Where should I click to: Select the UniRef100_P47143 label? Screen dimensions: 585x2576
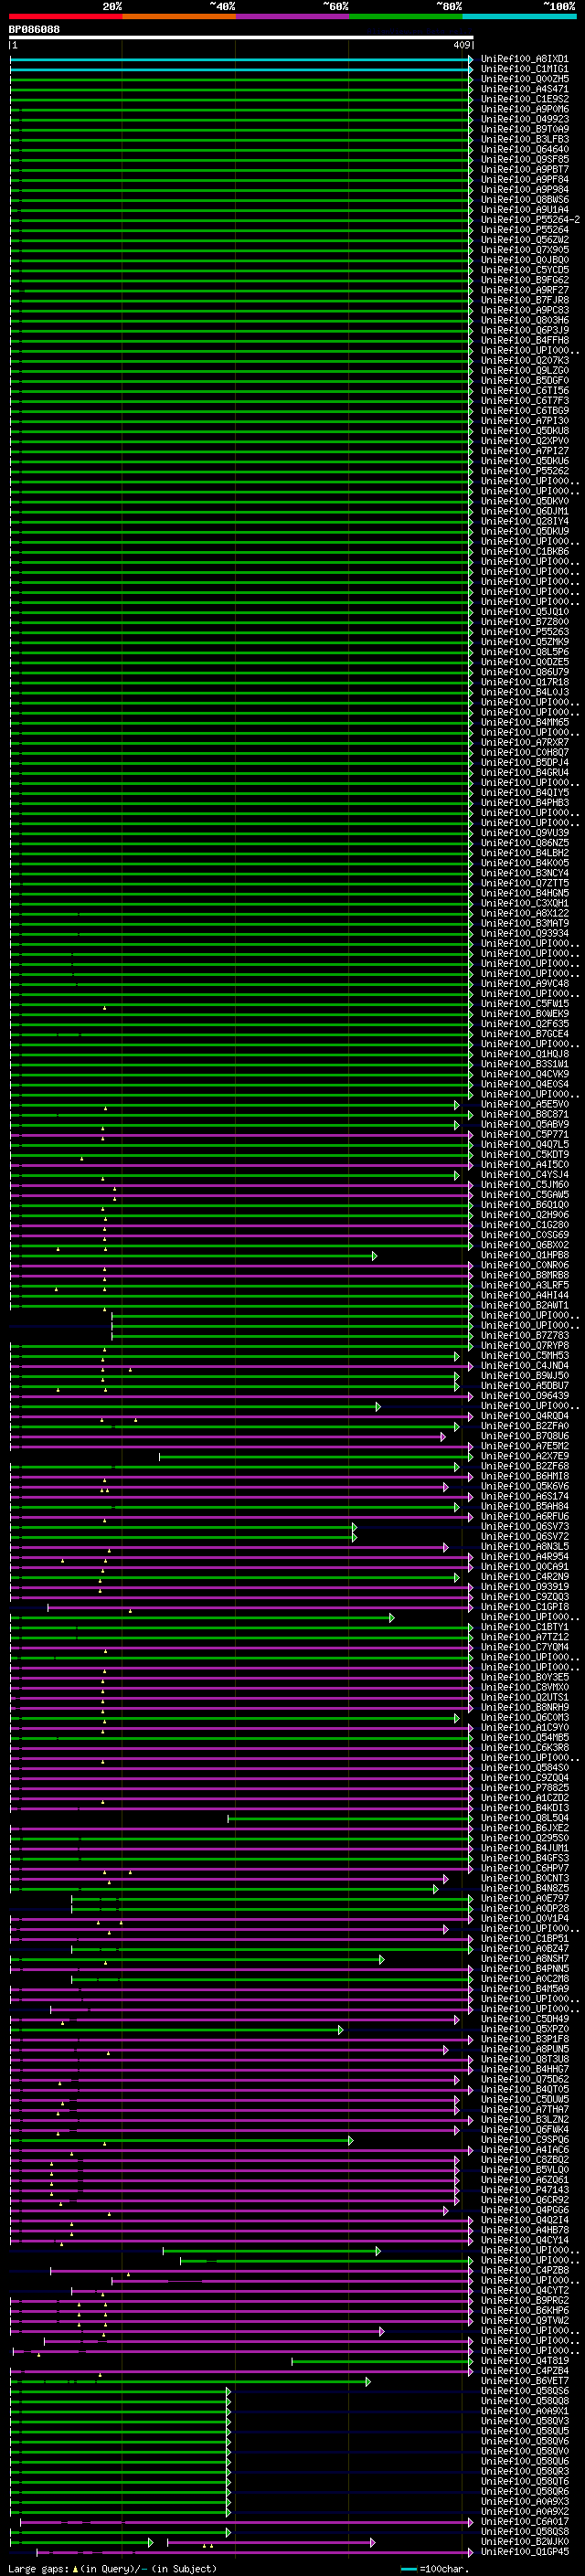coord(525,2191)
